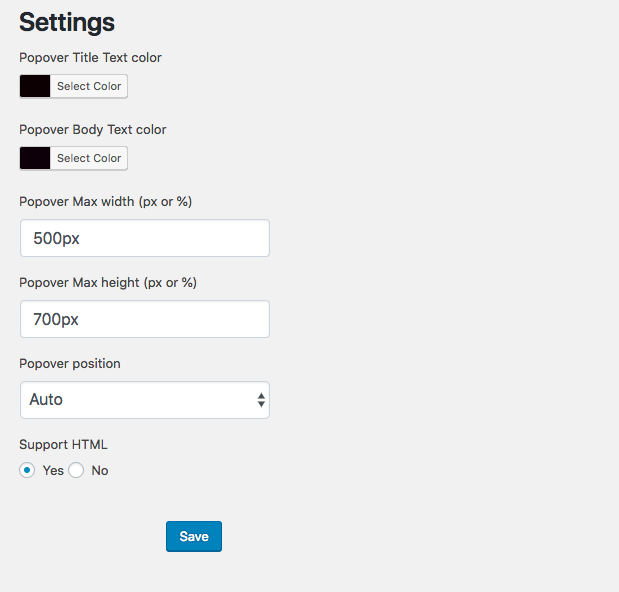Click the "Popover Body Text color" label
This screenshot has height=592, width=619.
pyautogui.click(x=92, y=129)
